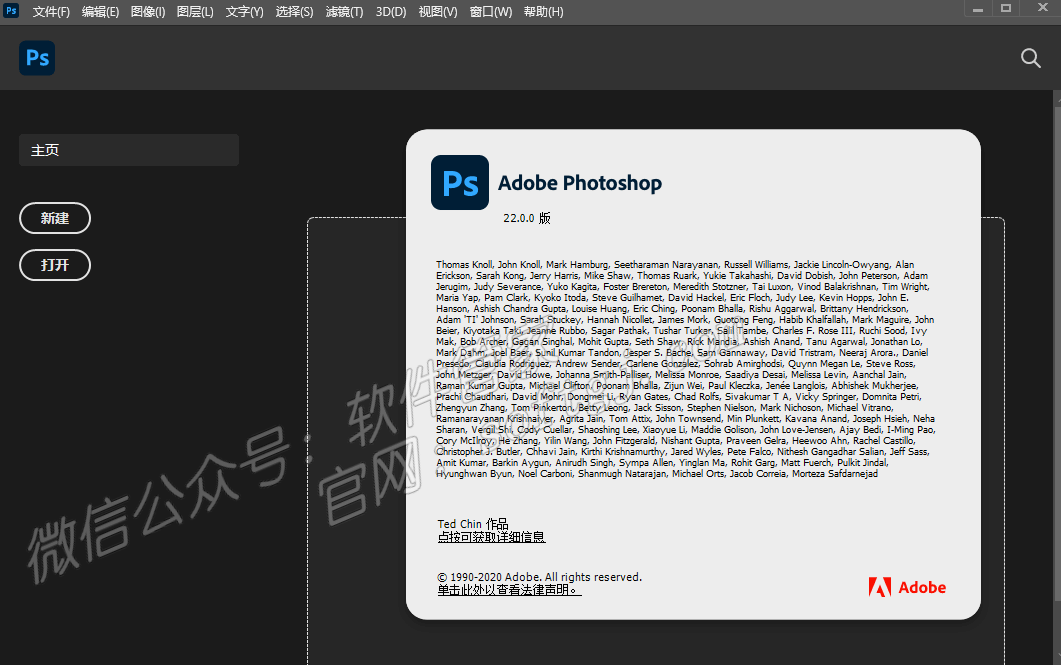The height and width of the screenshot is (665, 1061).
Task: Open the 图层(L) menu
Action: pyautogui.click(x=195, y=12)
